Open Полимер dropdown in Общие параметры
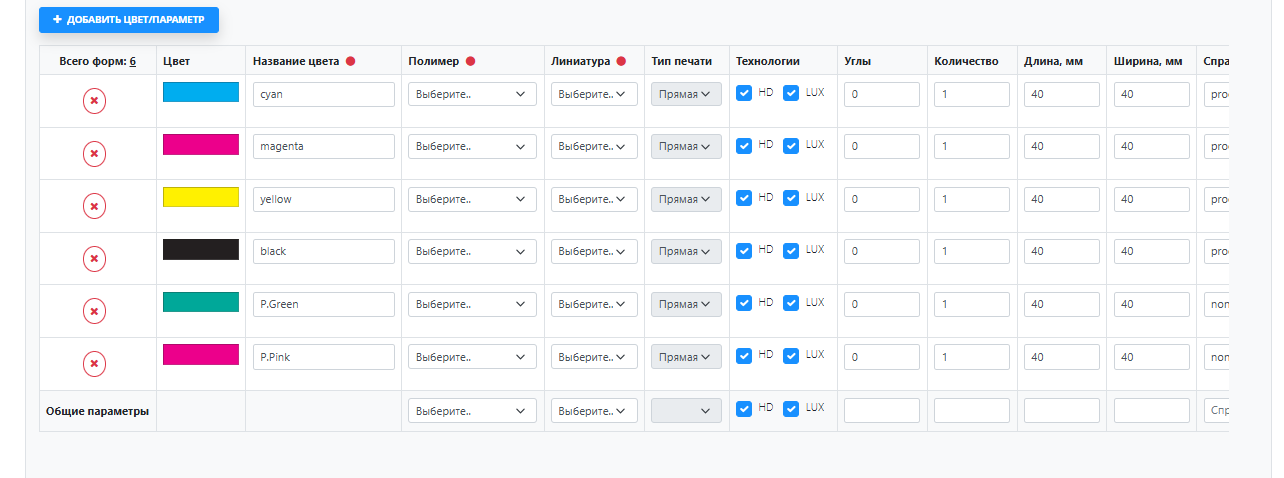Image resolution: width=1284 pixels, height=478 pixels. (x=472, y=411)
